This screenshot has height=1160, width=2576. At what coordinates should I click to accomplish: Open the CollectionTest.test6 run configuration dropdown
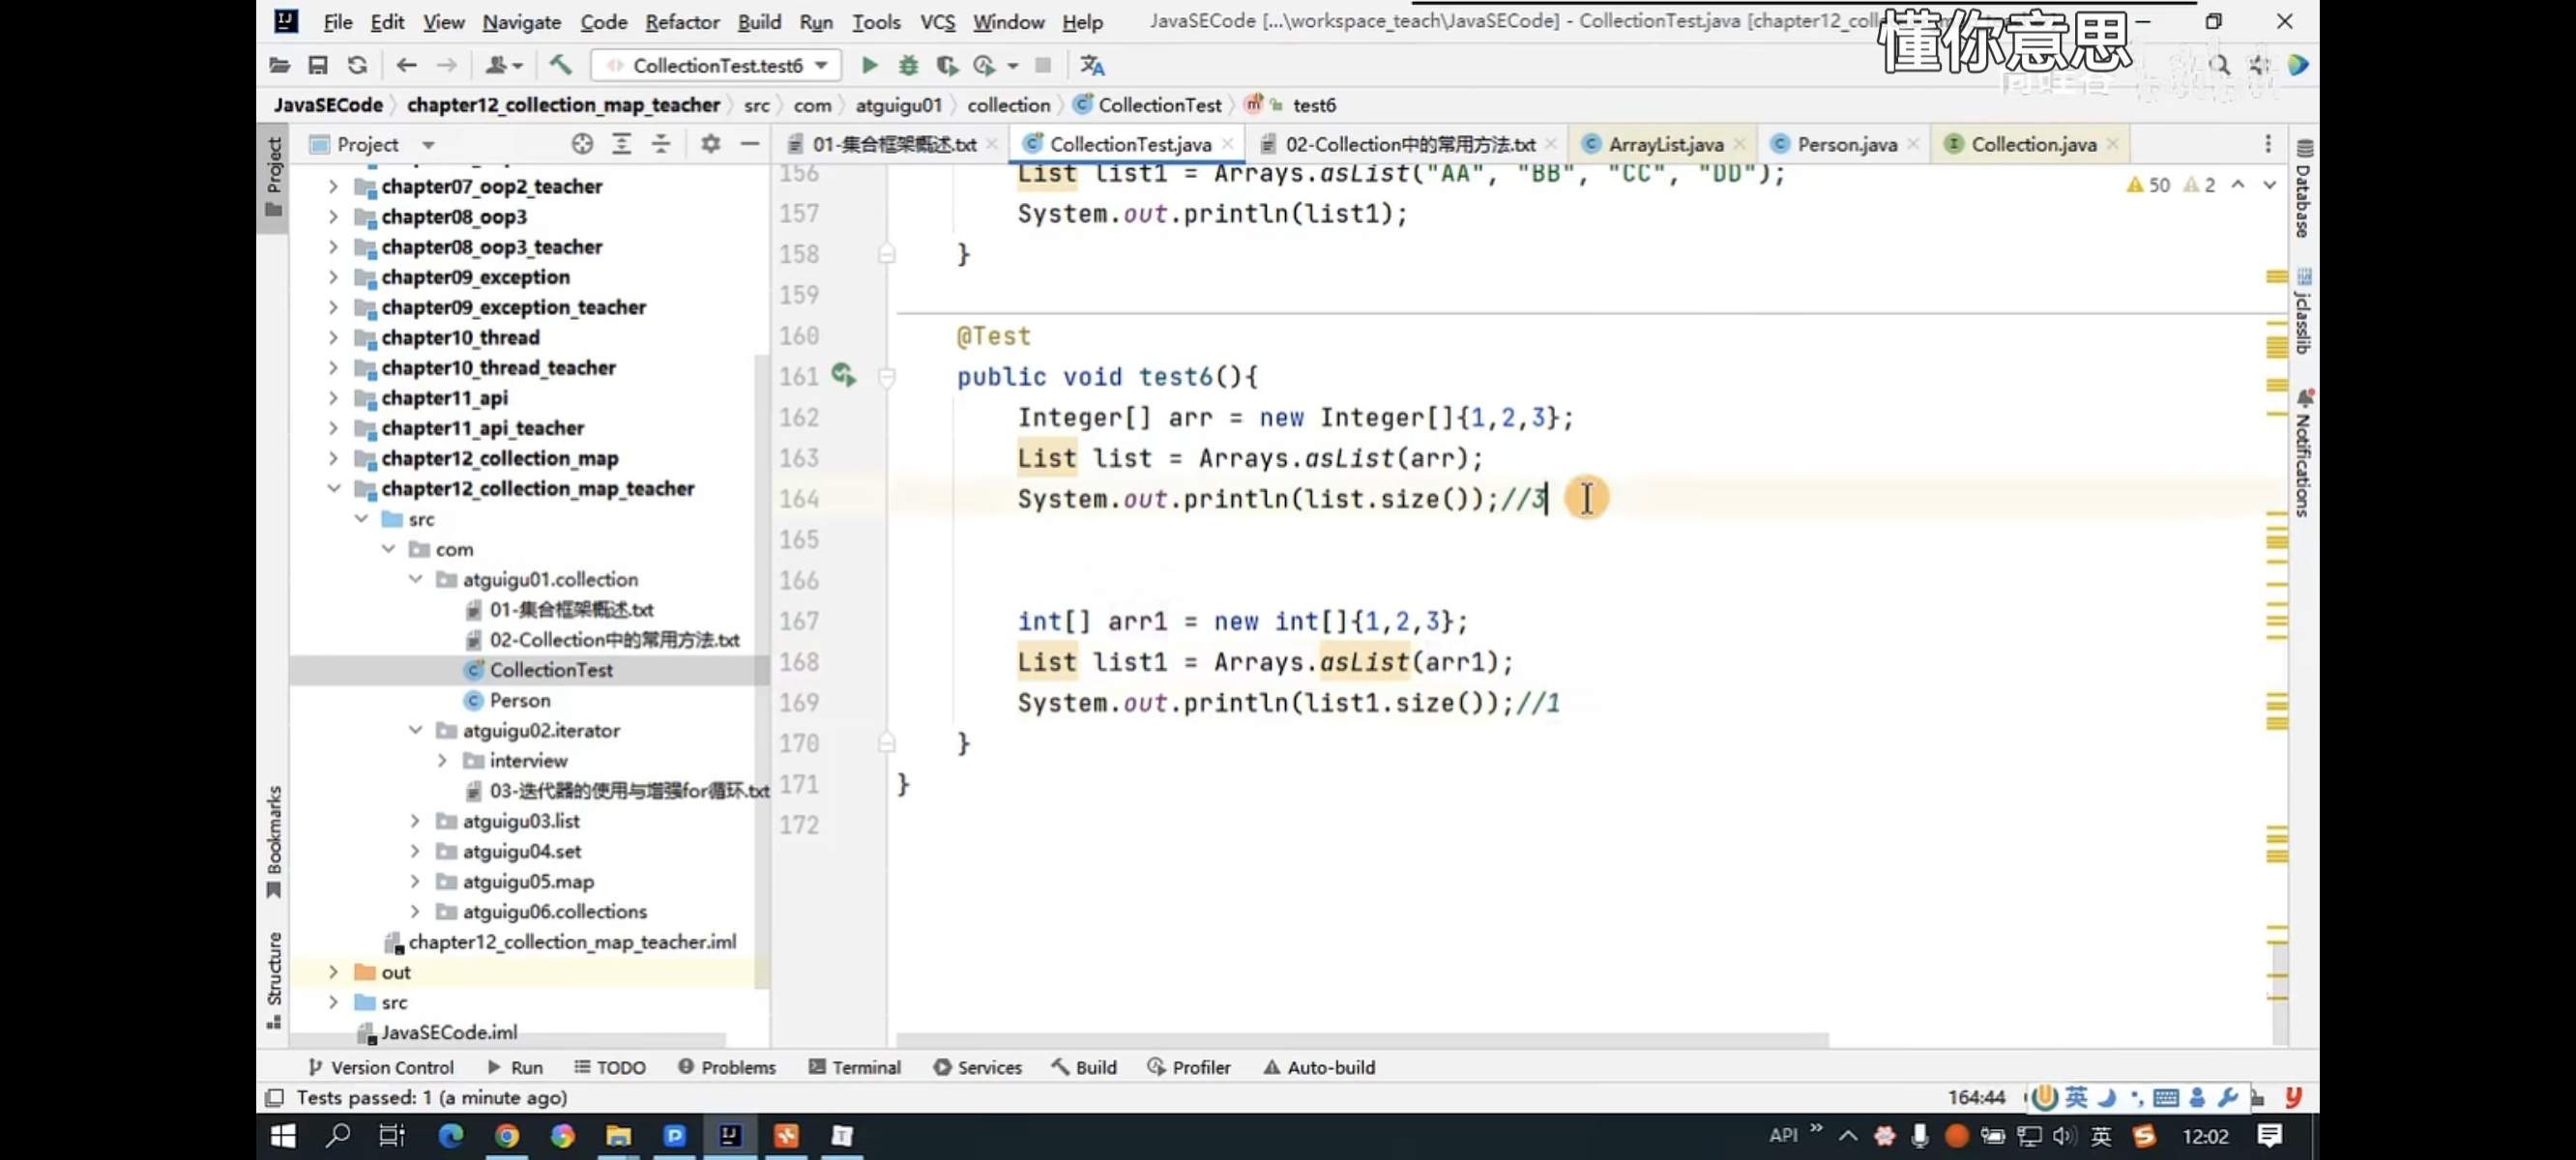pyautogui.click(x=718, y=65)
